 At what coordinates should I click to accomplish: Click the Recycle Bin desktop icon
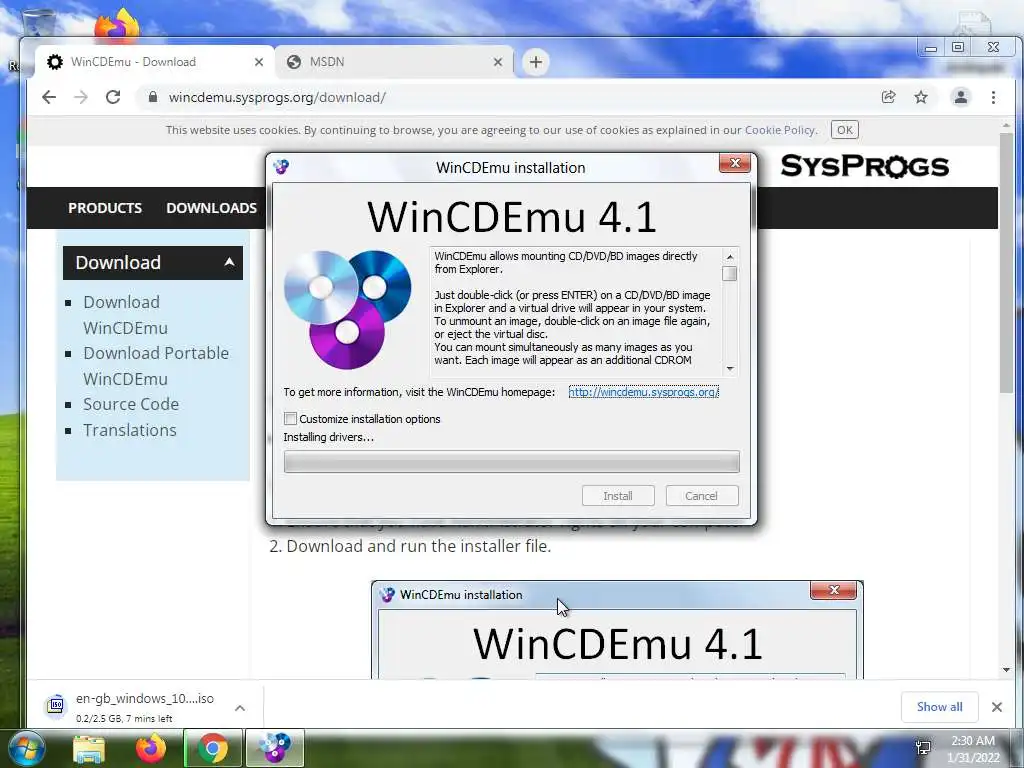38,22
